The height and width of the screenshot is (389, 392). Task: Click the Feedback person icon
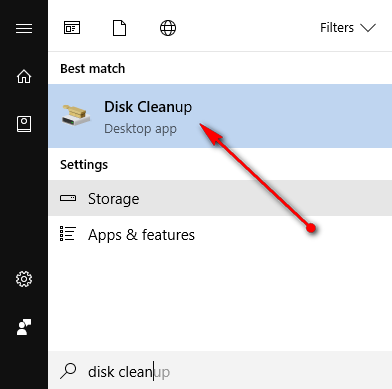point(24,327)
